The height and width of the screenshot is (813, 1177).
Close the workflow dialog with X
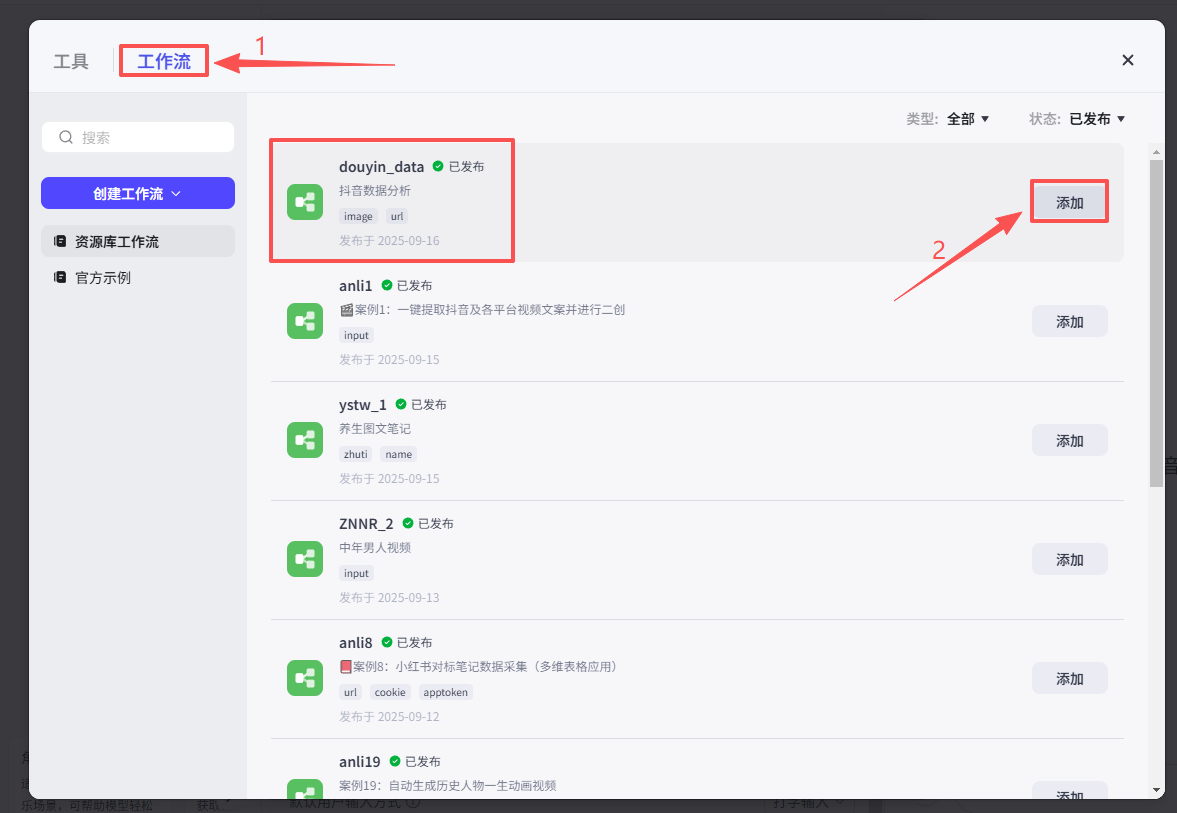coord(1128,60)
